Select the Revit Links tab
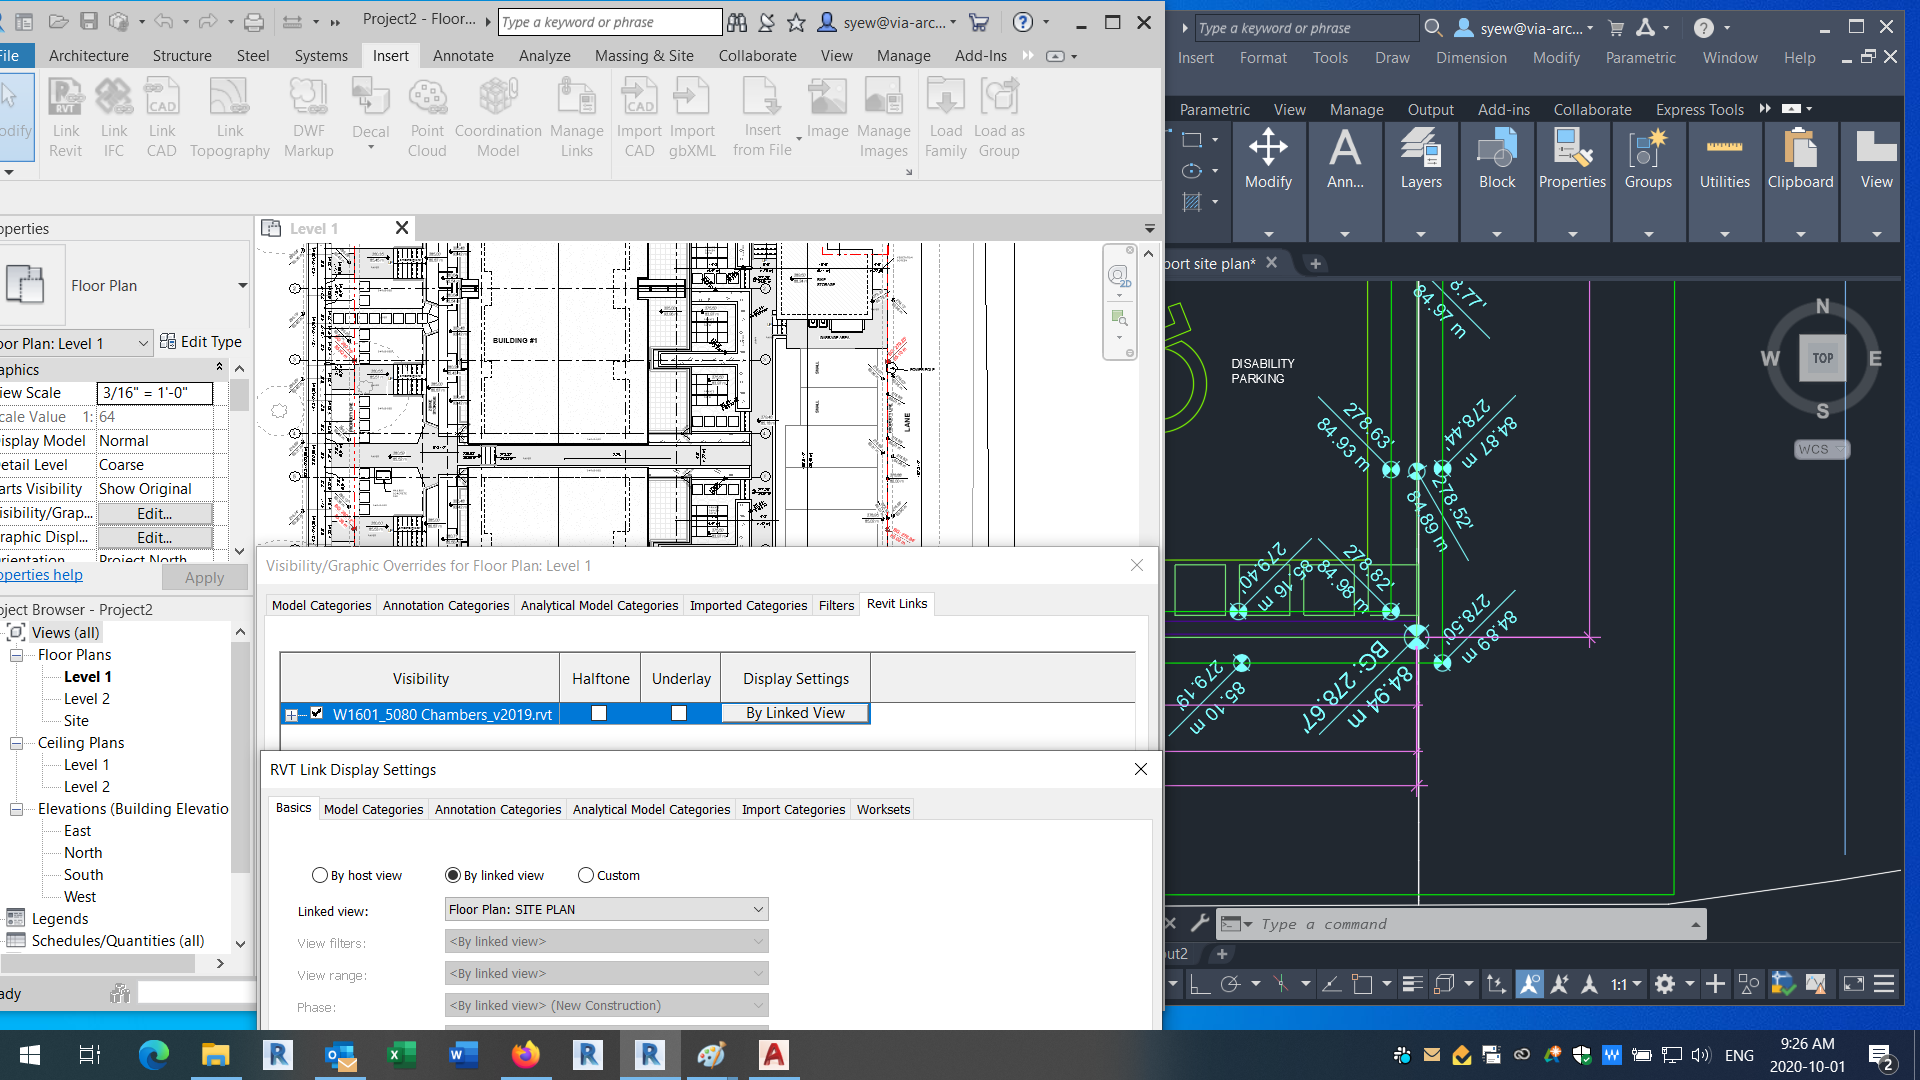 point(897,604)
